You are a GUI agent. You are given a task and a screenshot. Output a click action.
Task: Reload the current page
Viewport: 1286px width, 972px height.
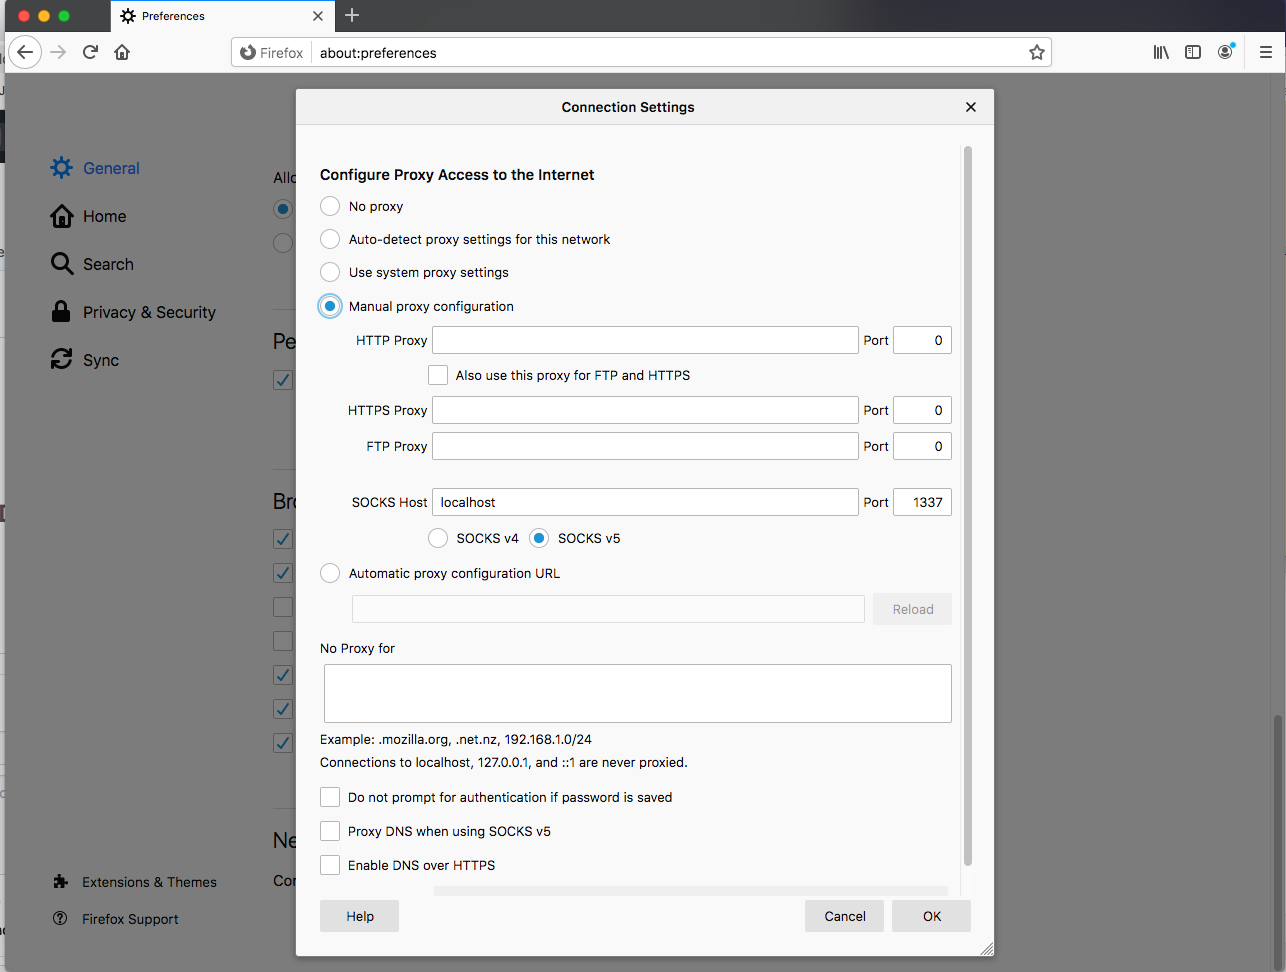click(90, 52)
